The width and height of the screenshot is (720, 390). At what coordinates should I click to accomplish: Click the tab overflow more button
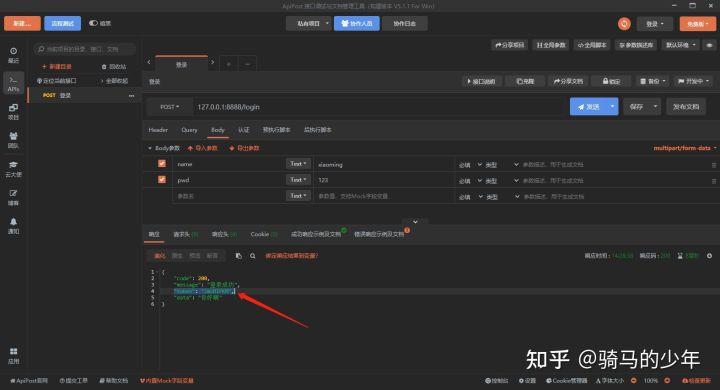248,64
